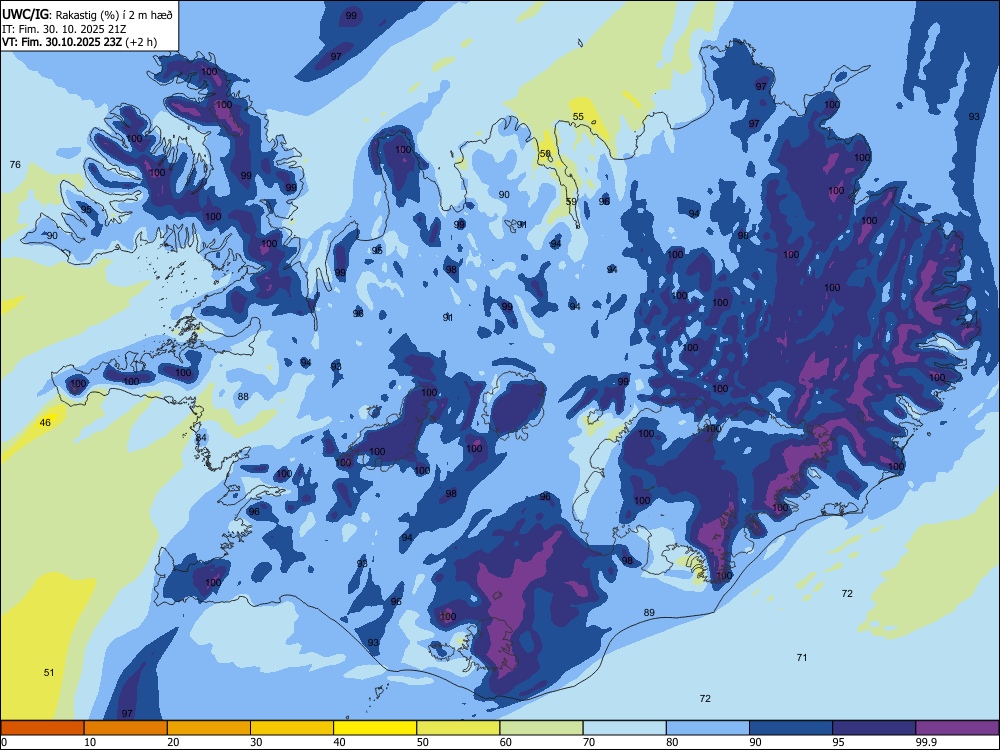Pick the dark indigo 95–99.9 legend swatch
The image size is (1000, 750).
point(874,728)
